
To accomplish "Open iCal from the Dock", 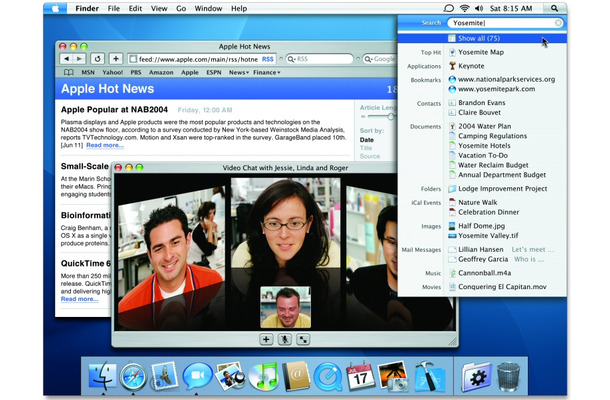I will tap(360, 376).
